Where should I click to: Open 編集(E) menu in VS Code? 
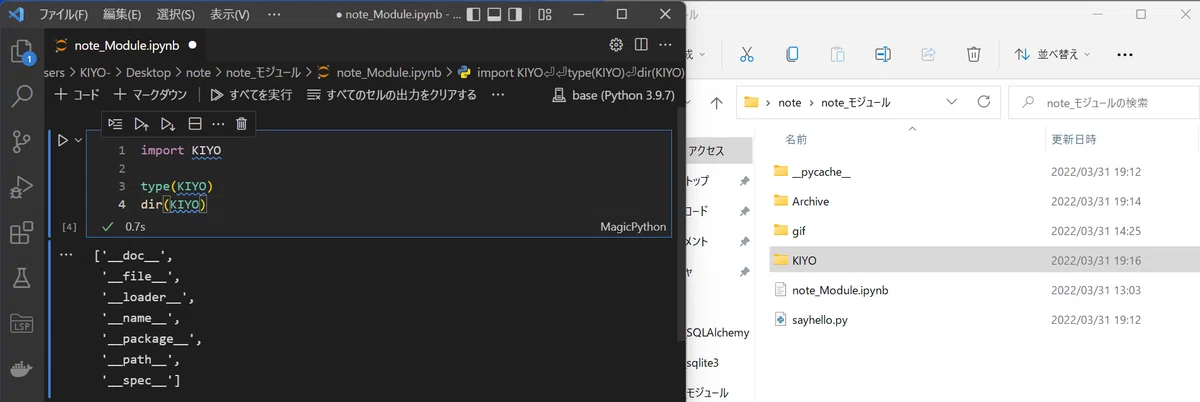coord(122,15)
